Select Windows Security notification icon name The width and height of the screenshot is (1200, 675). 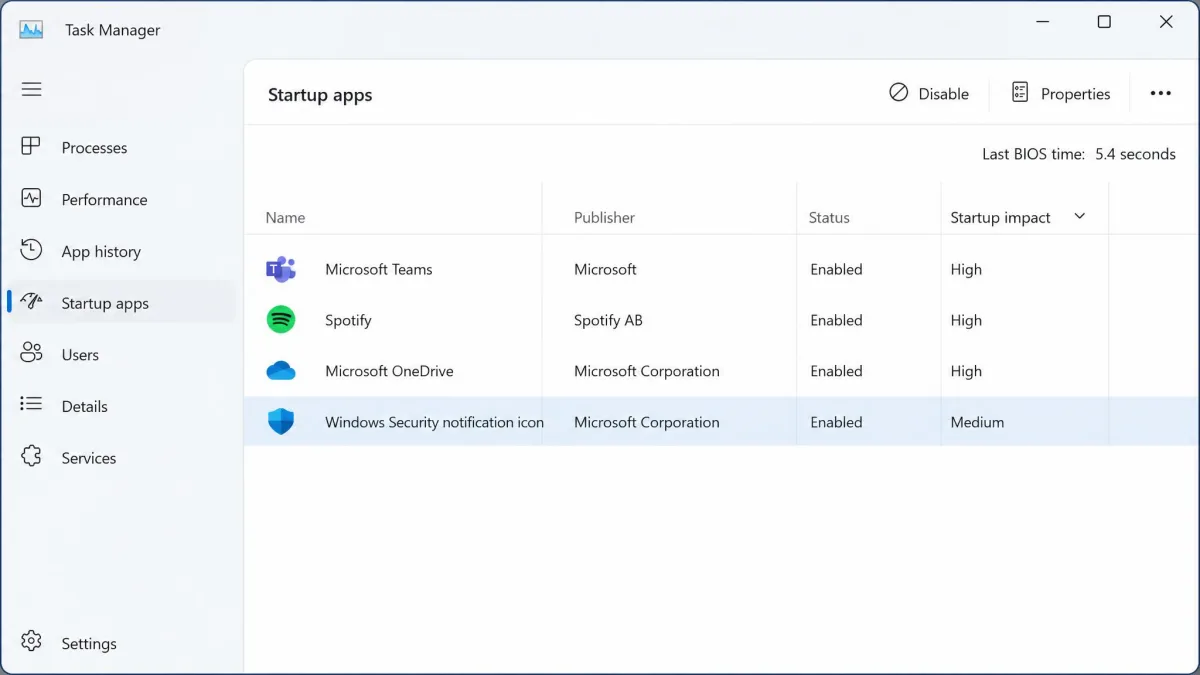point(434,422)
